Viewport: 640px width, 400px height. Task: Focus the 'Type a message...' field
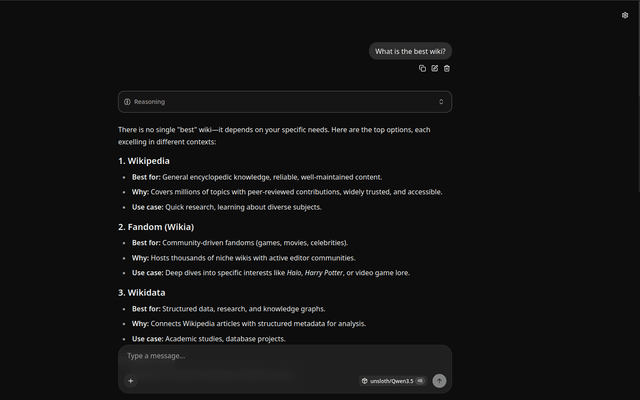[x=285, y=356]
